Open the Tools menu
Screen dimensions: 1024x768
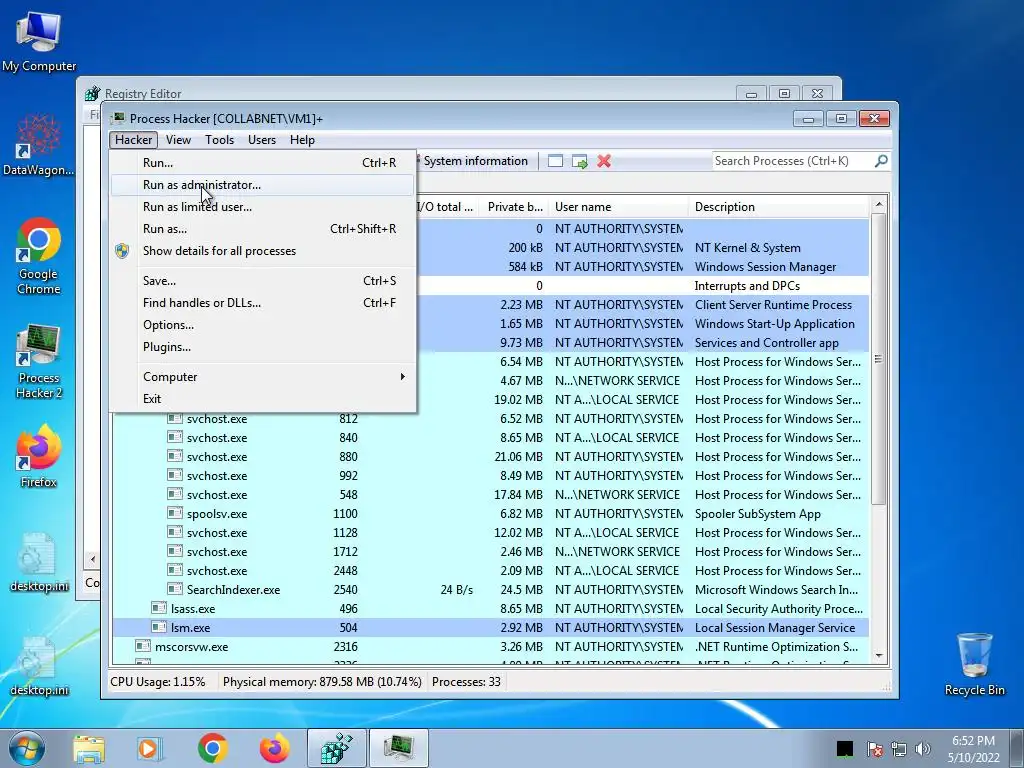[x=219, y=140]
